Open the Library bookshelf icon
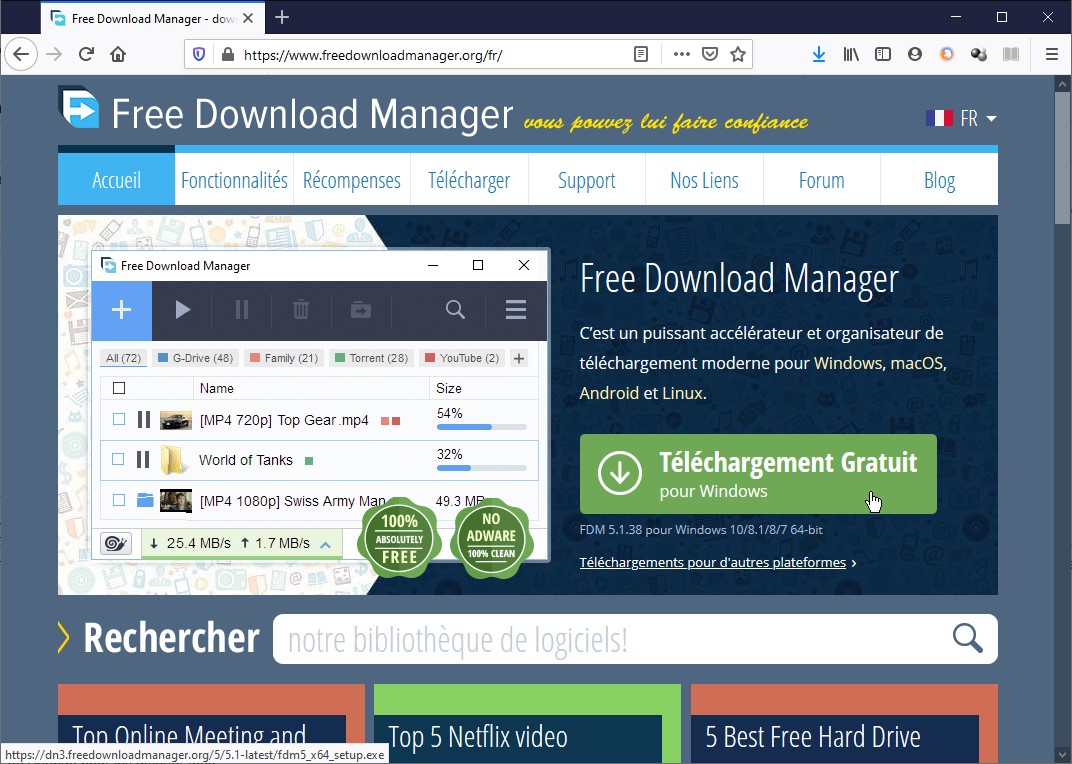1072x764 pixels. (851, 54)
